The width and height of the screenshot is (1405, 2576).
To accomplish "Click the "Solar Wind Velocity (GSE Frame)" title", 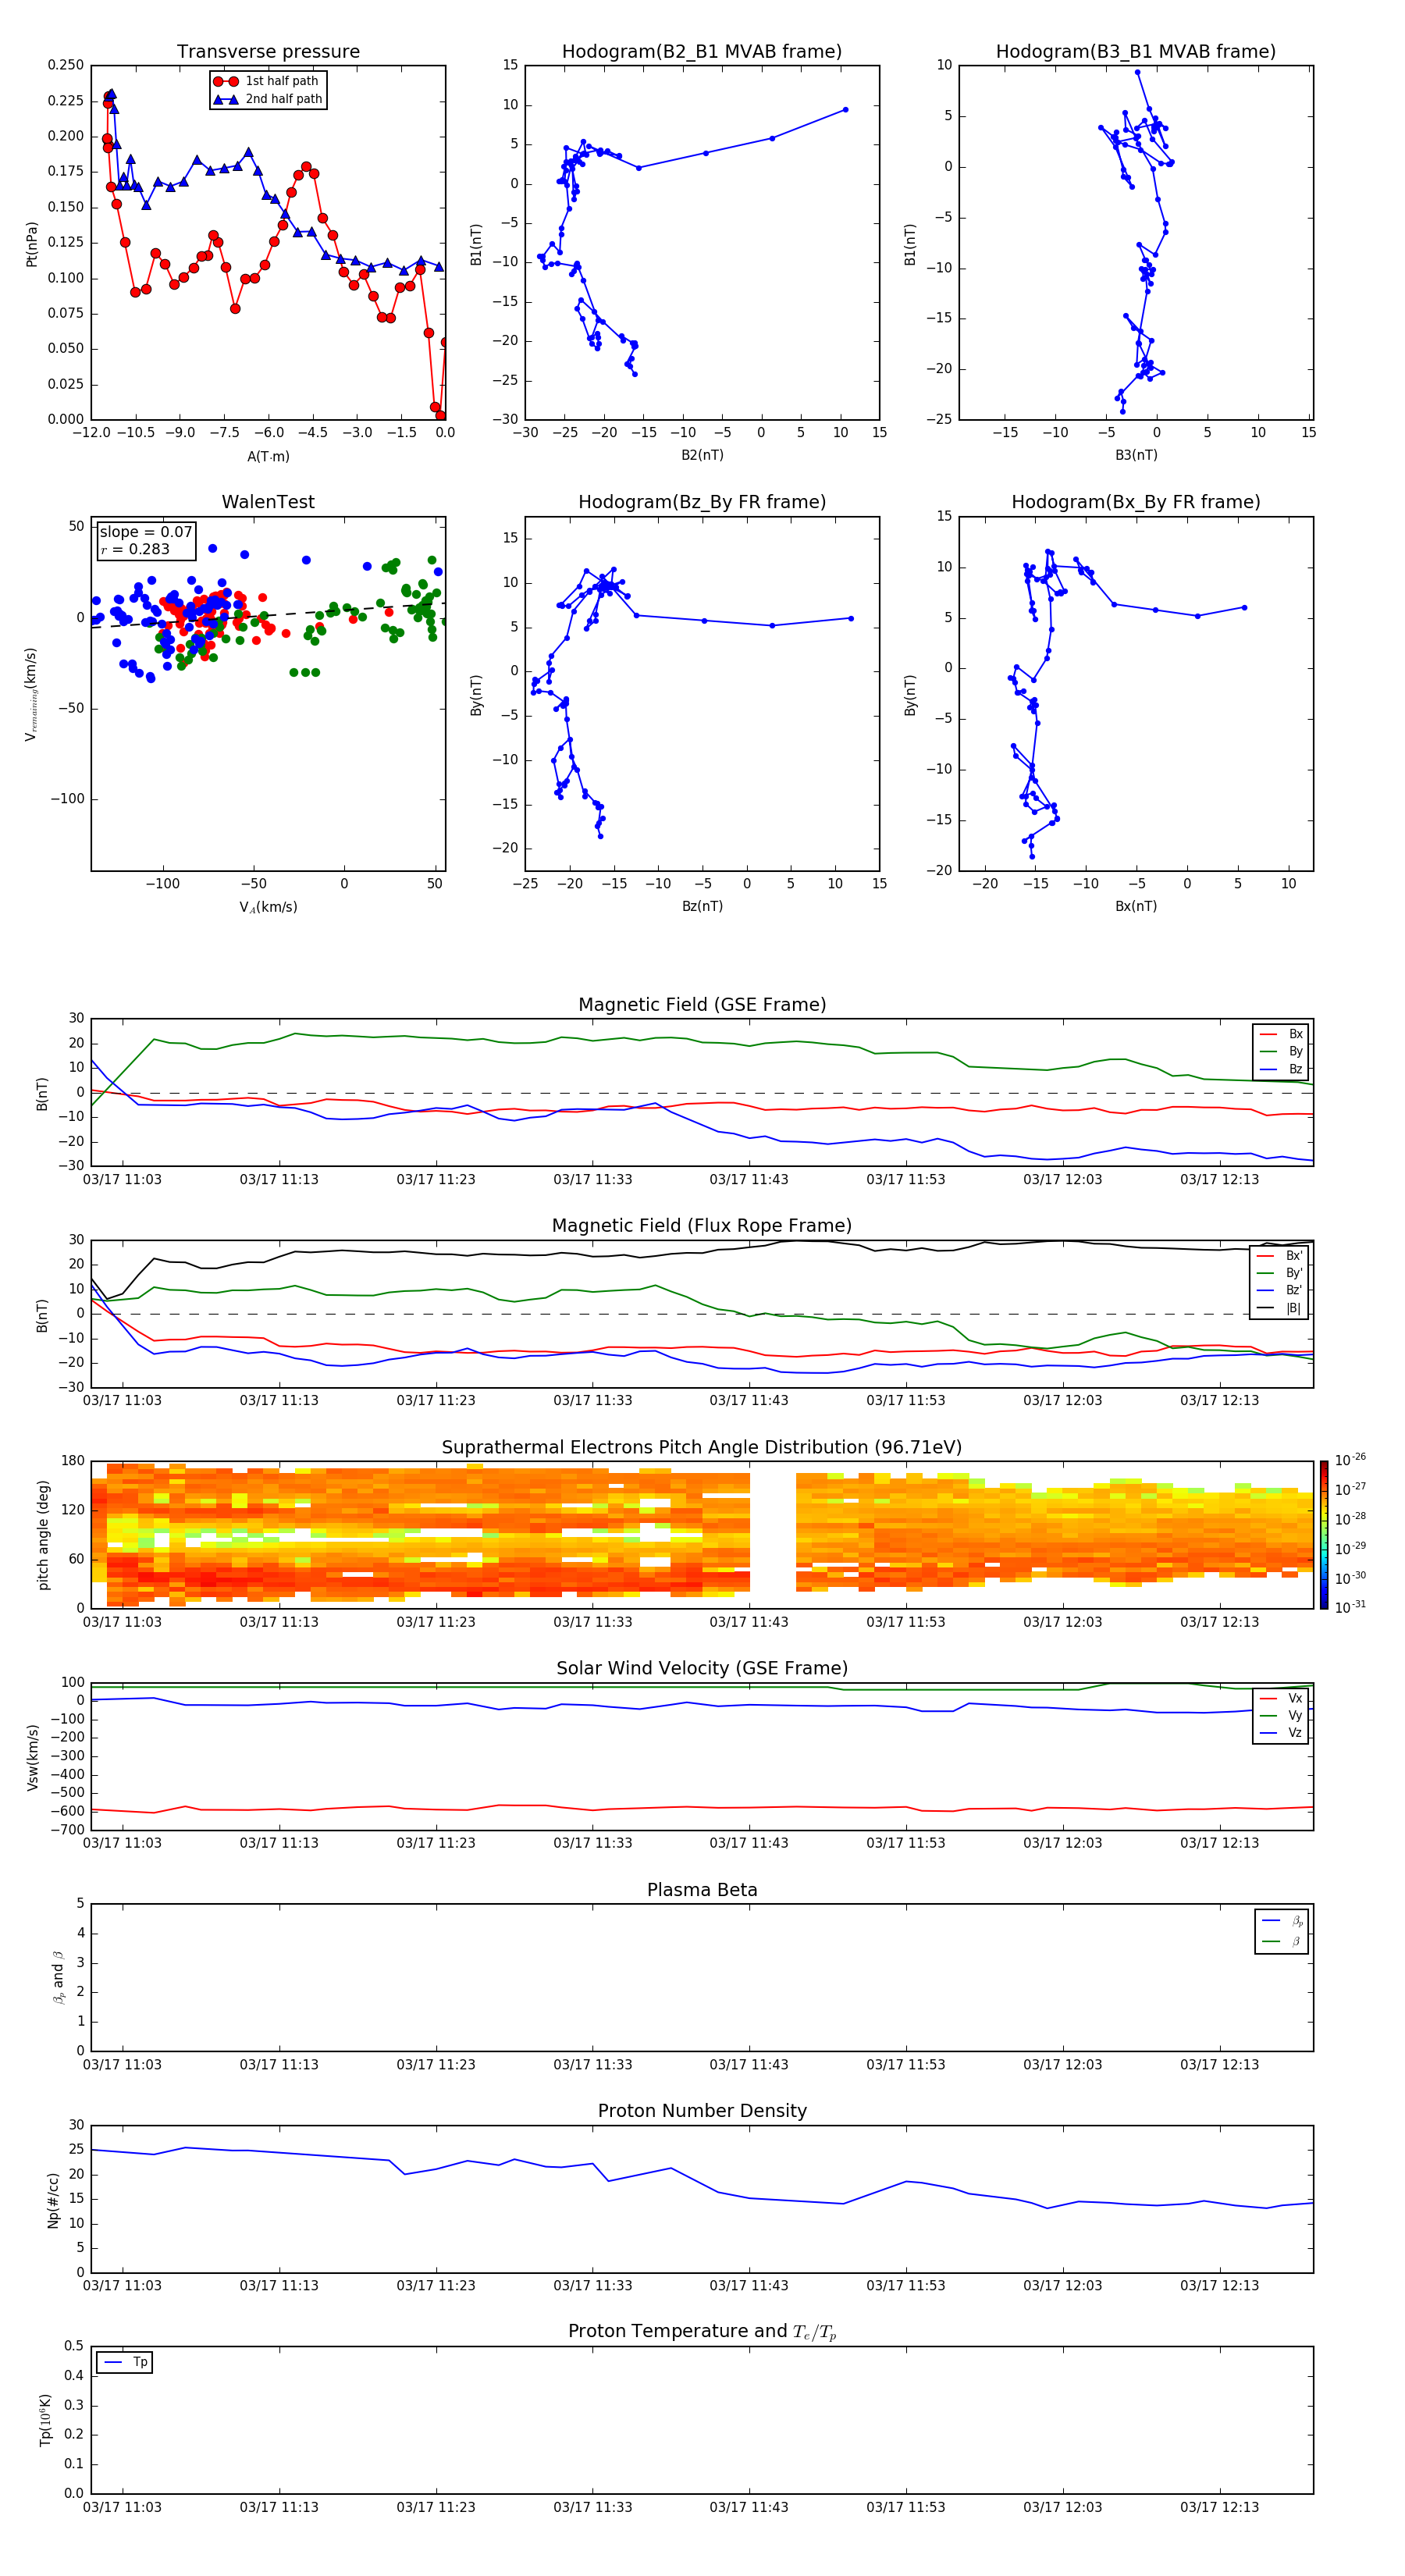I will point(702,1668).
